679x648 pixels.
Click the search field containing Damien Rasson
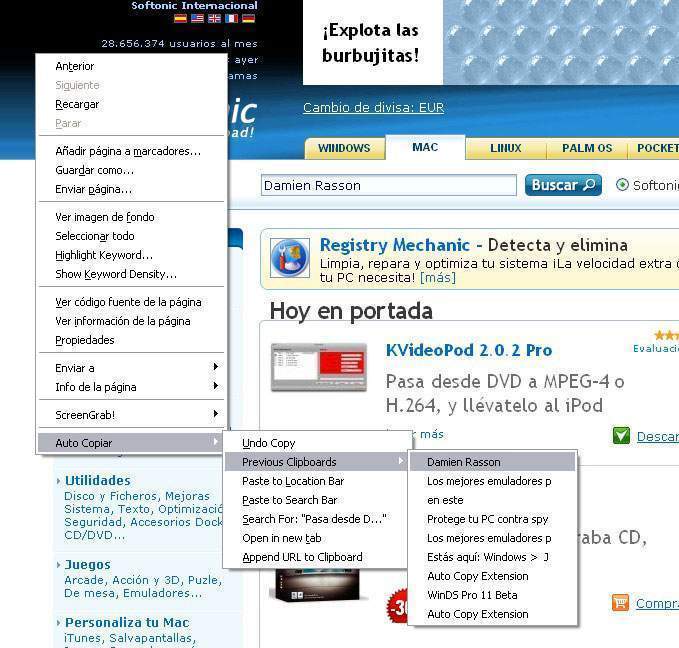[x=388, y=185]
